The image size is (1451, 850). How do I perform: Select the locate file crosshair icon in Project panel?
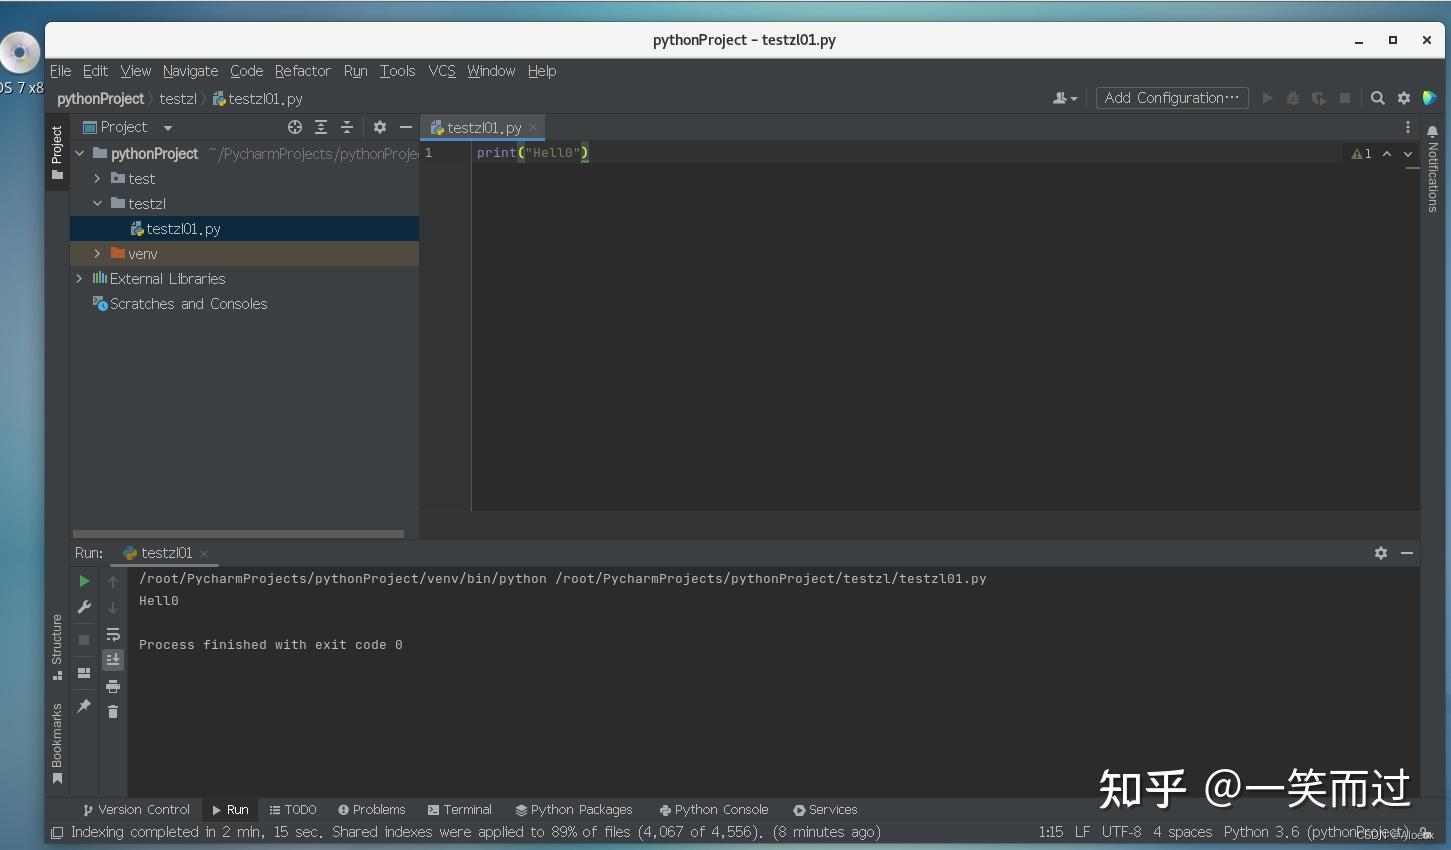click(294, 127)
